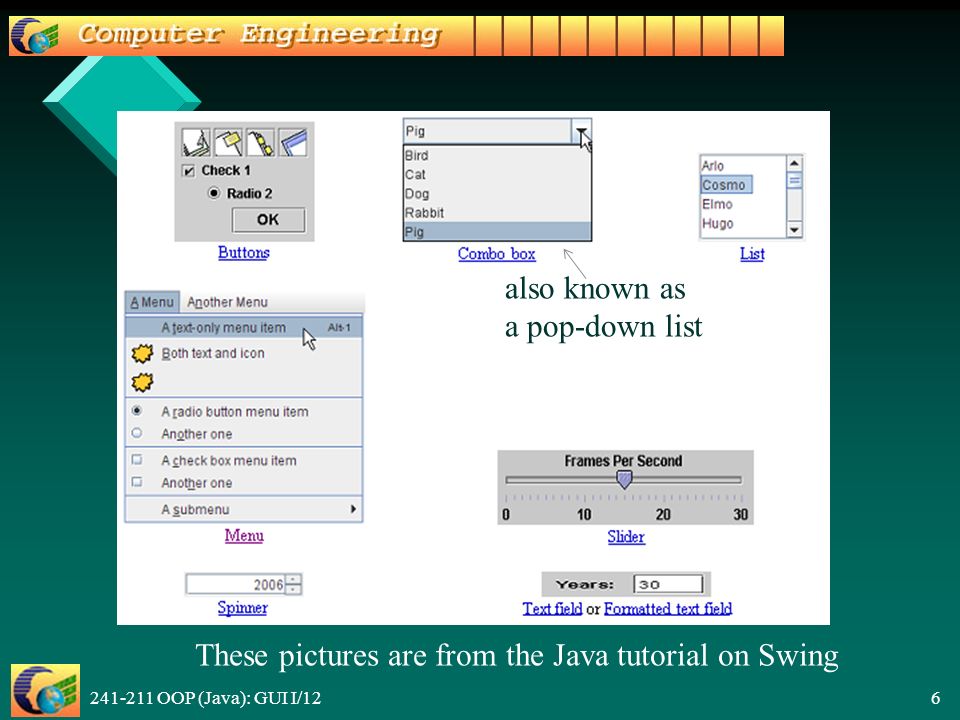This screenshot has width=960, height=720.
Task: Click the Computer Engineering globe logo in header
Action: pyautogui.click(x=34, y=36)
